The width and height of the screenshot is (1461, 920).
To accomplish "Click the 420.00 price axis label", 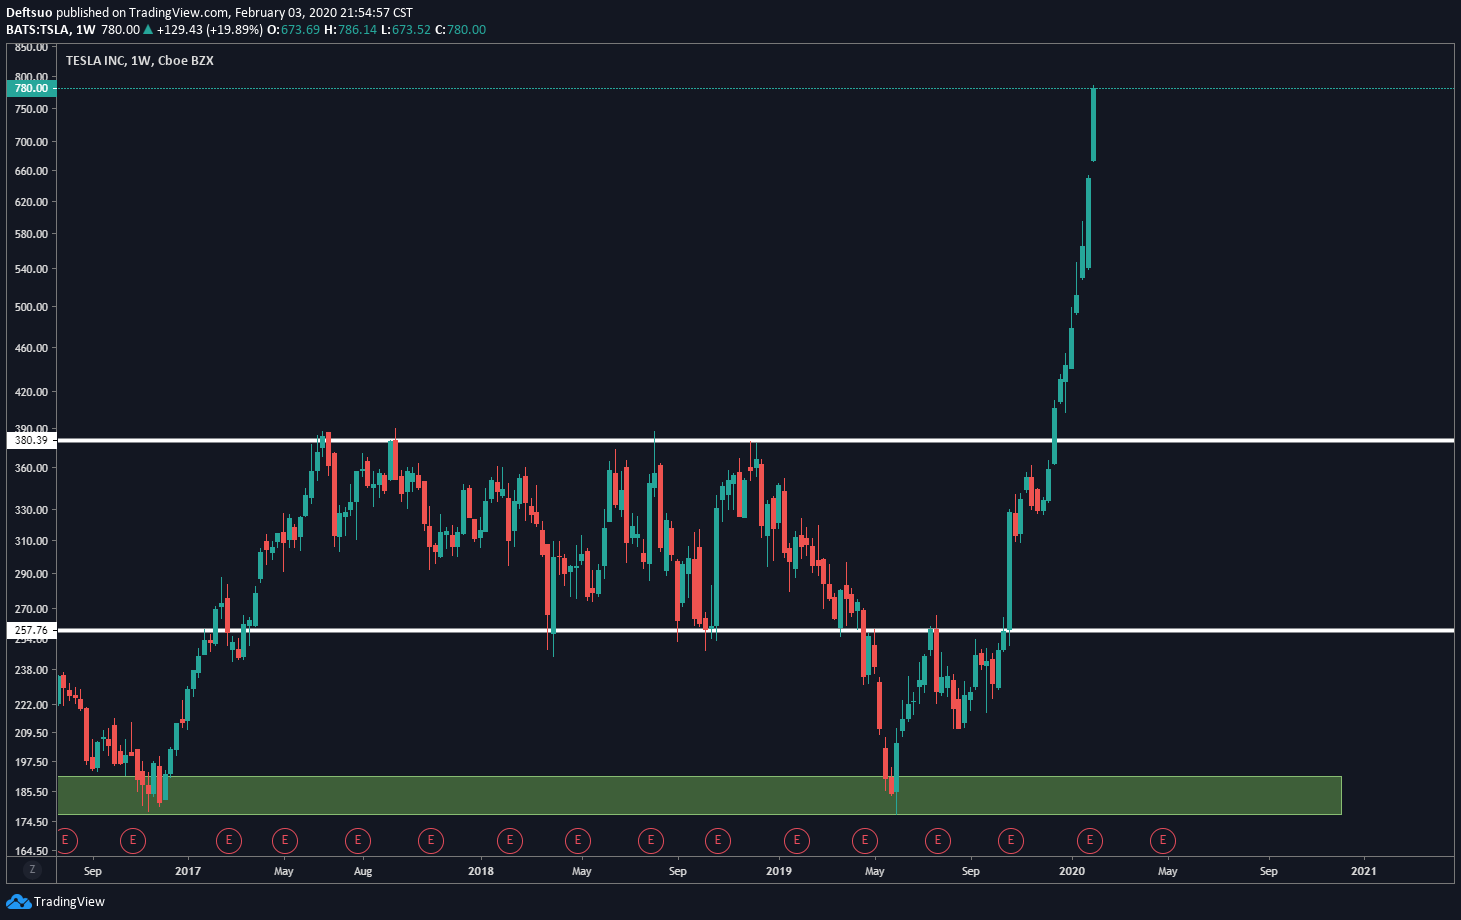I will coord(31,392).
